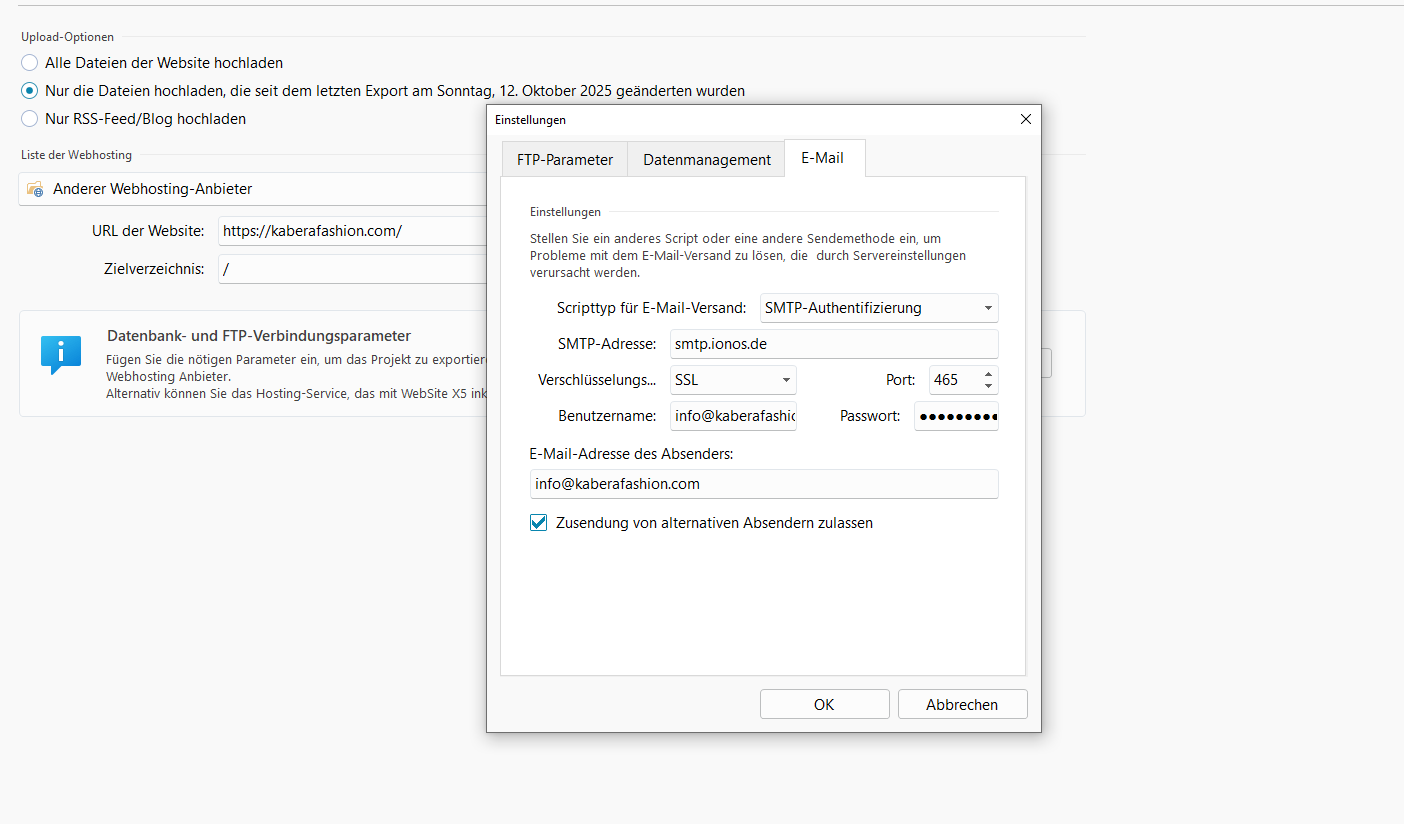Decrease the Port value with the down arrow
Viewport: 1404px width, 824px height.
pyautogui.click(x=988, y=386)
